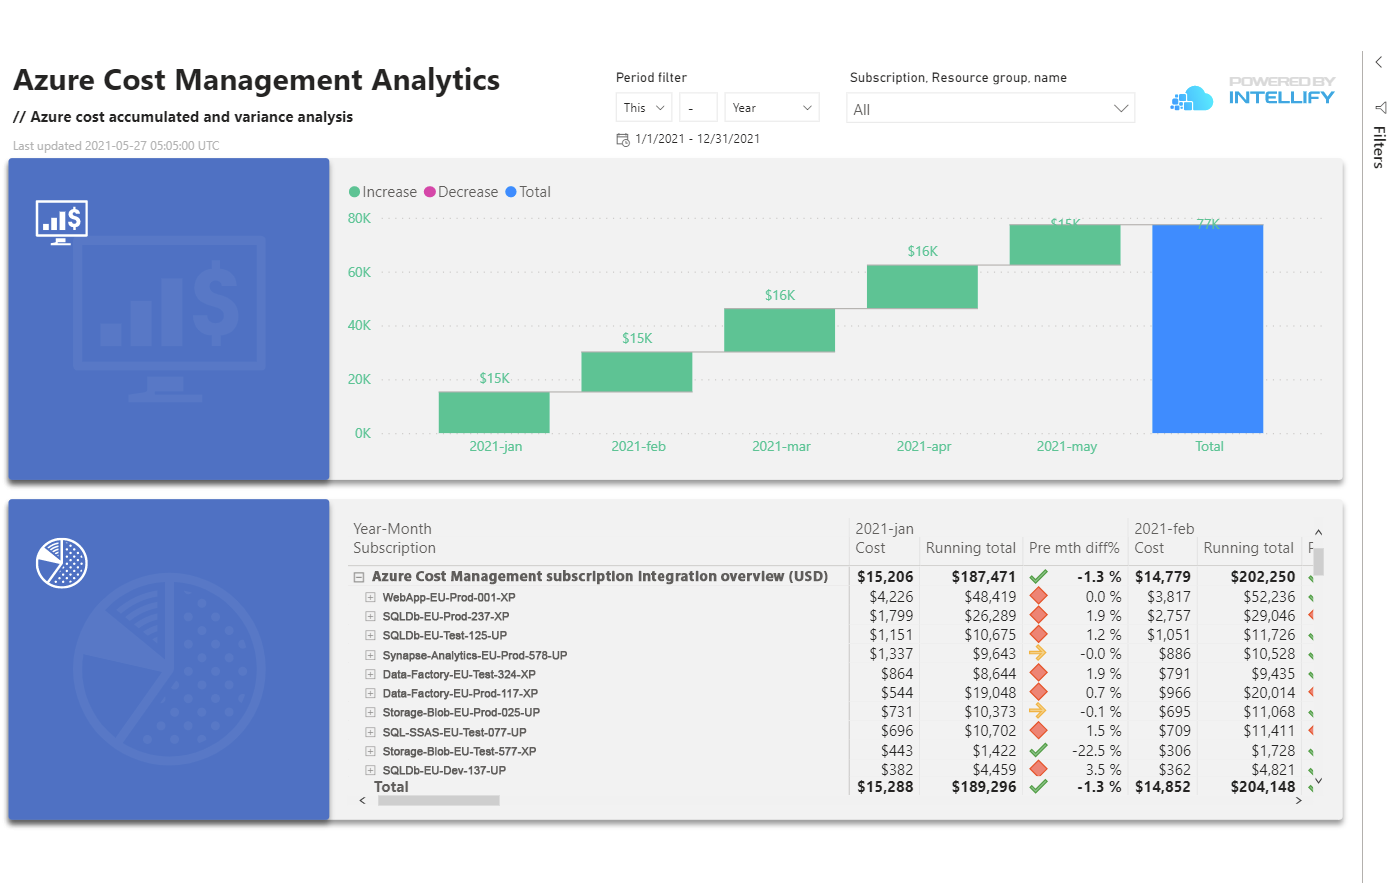Click the $204,148 total running cell

coord(1263,787)
